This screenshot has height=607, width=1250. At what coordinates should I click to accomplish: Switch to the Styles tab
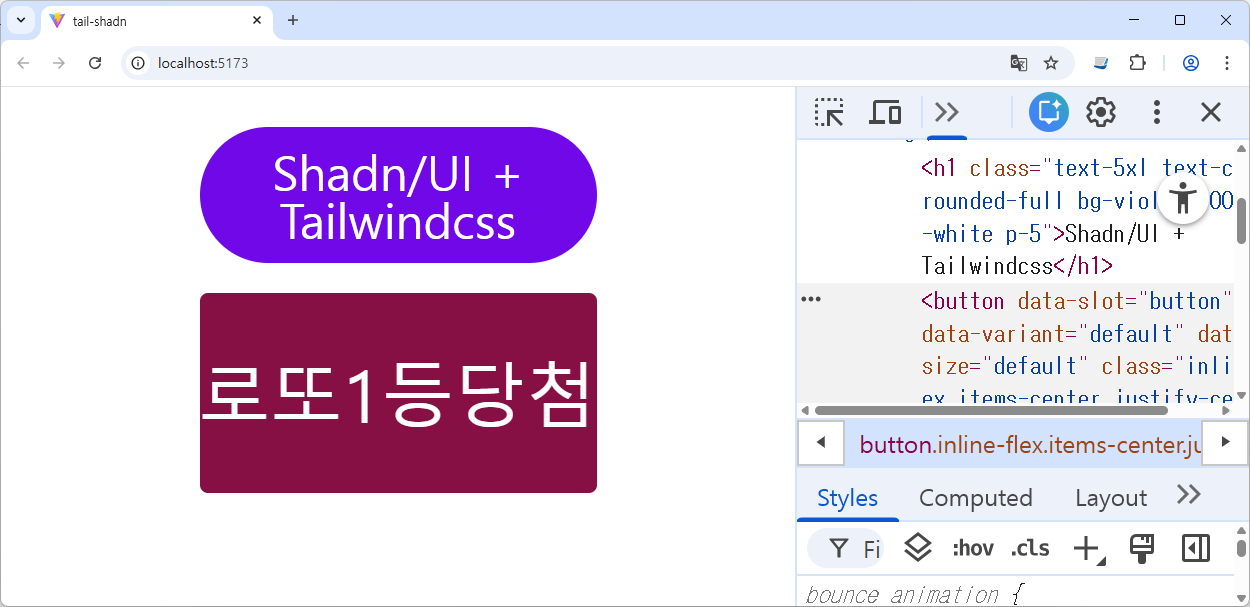(848, 498)
